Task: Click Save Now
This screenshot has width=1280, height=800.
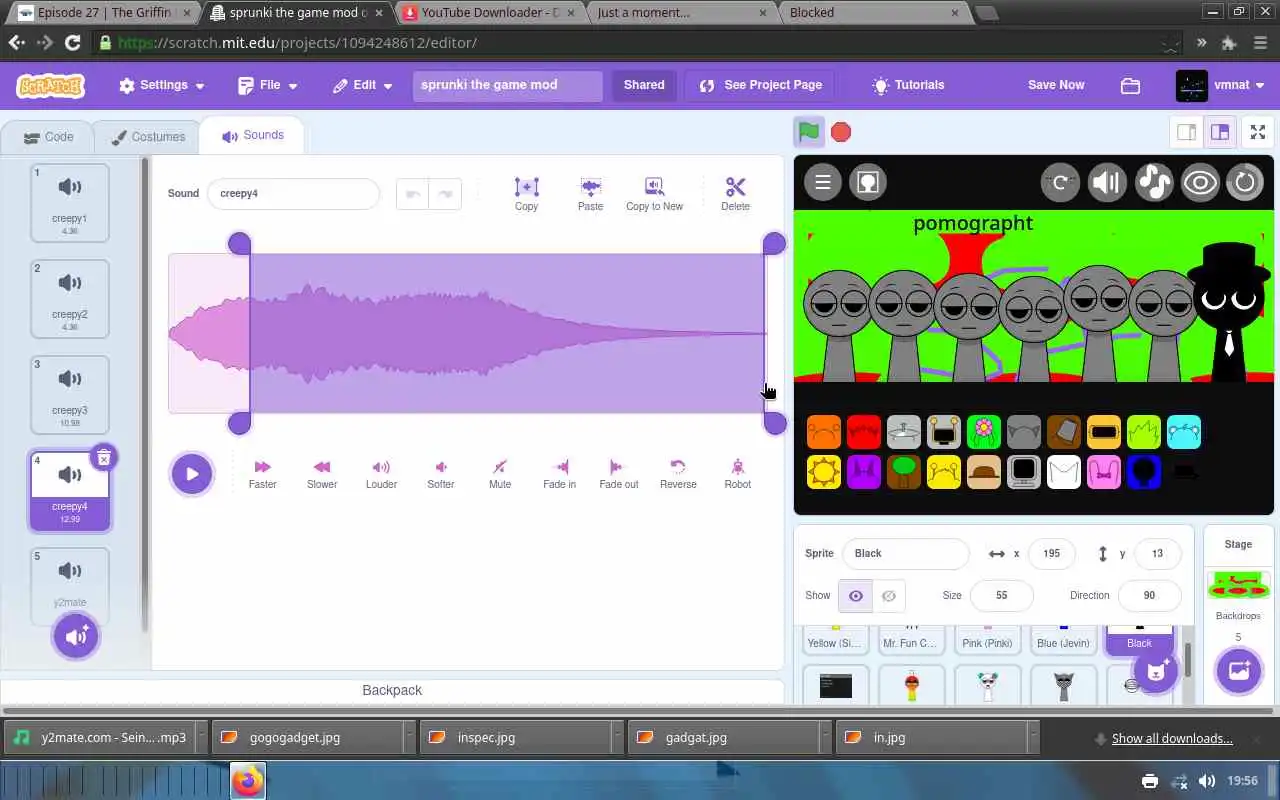Action: pos(1056,85)
